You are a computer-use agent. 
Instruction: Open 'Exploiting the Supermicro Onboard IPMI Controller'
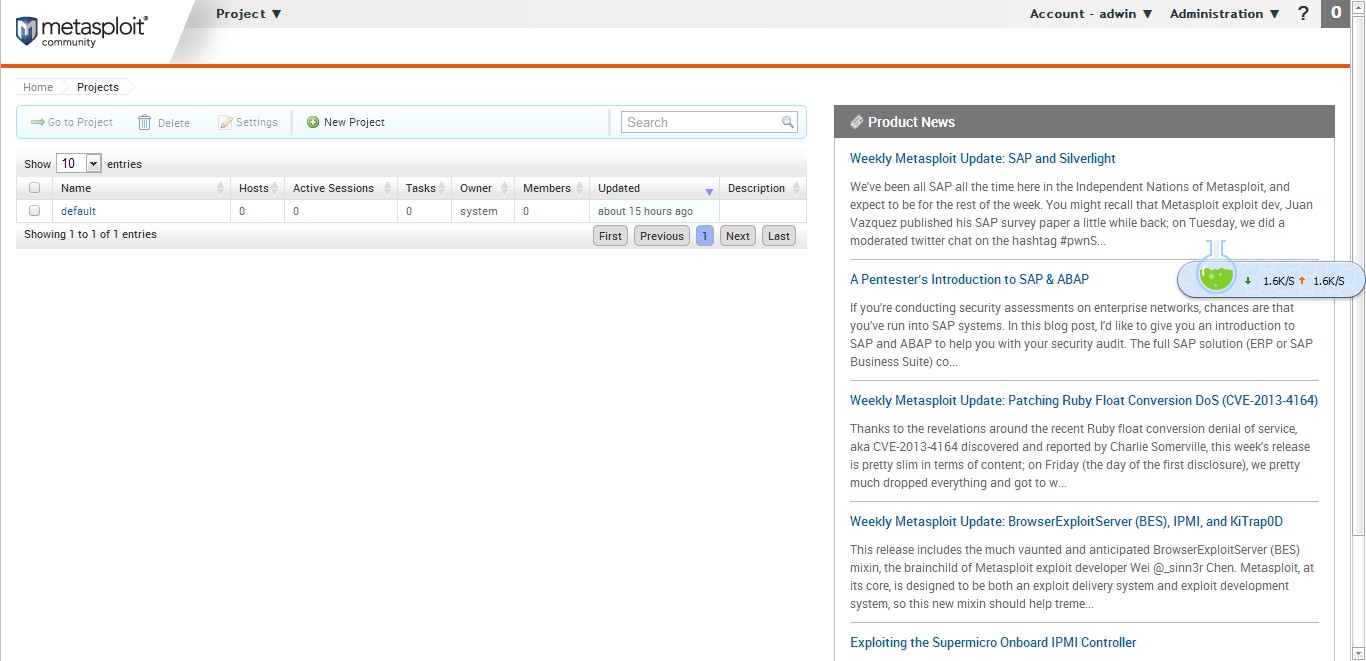[993, 642]
